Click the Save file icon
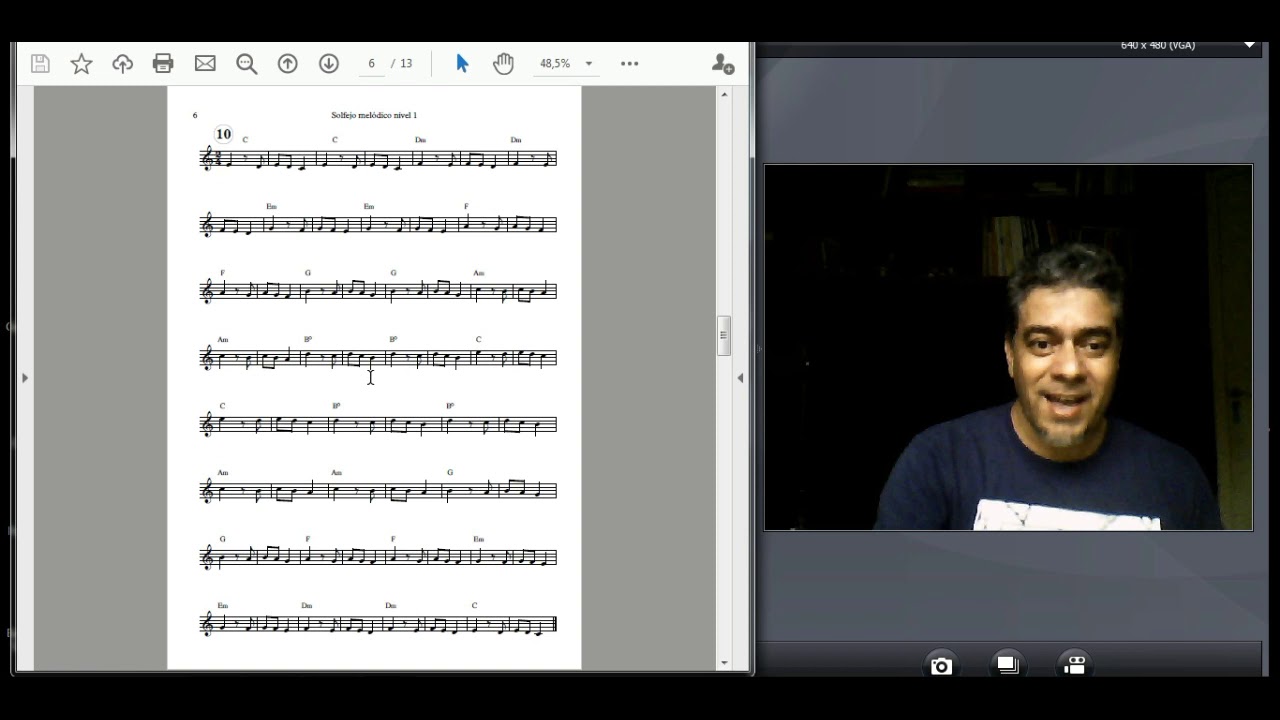 point(40,64)
